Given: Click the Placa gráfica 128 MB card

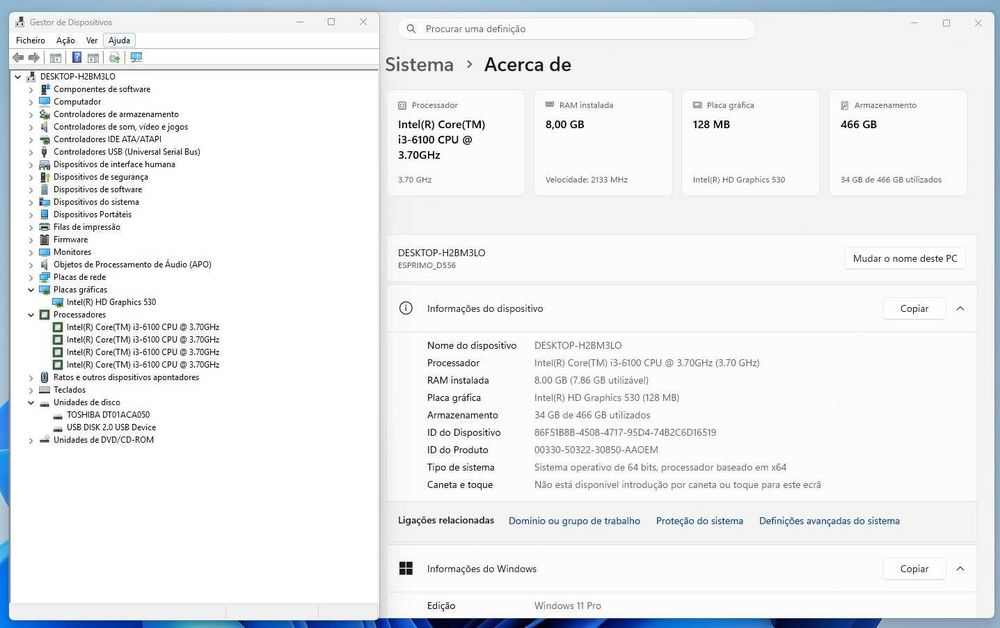Looking at the screenshot, I should point(751,143).
